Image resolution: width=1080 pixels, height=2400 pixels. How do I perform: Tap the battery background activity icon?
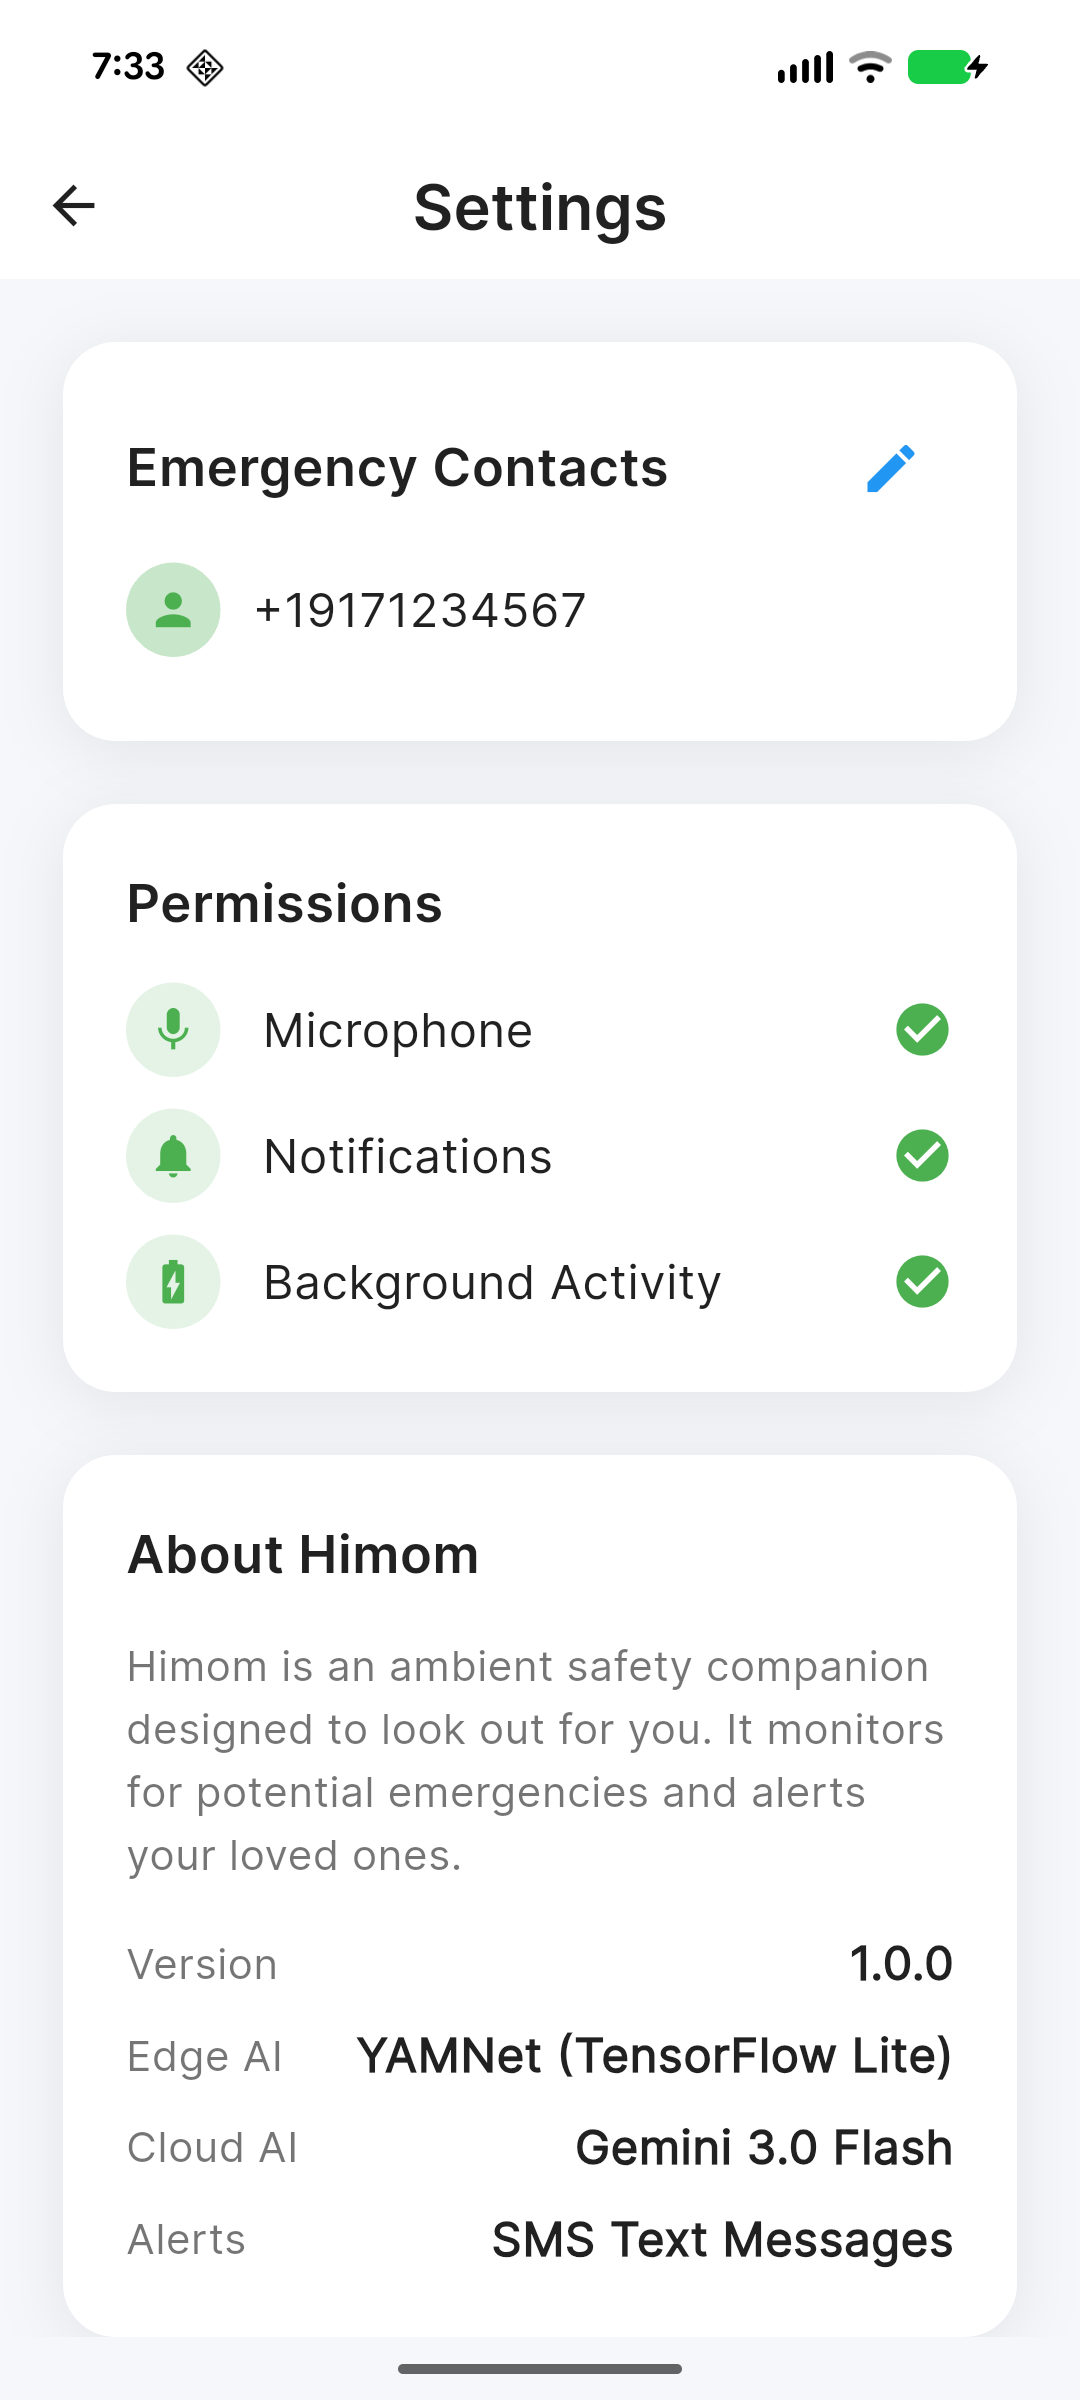(x=173, y=1282)
